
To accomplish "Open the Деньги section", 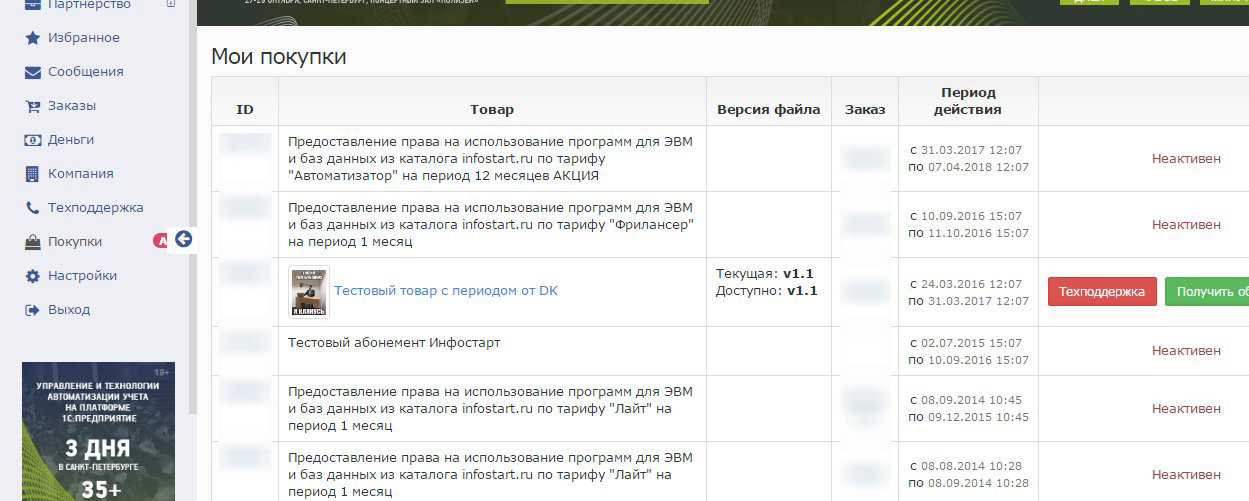I will coord(71,140).
